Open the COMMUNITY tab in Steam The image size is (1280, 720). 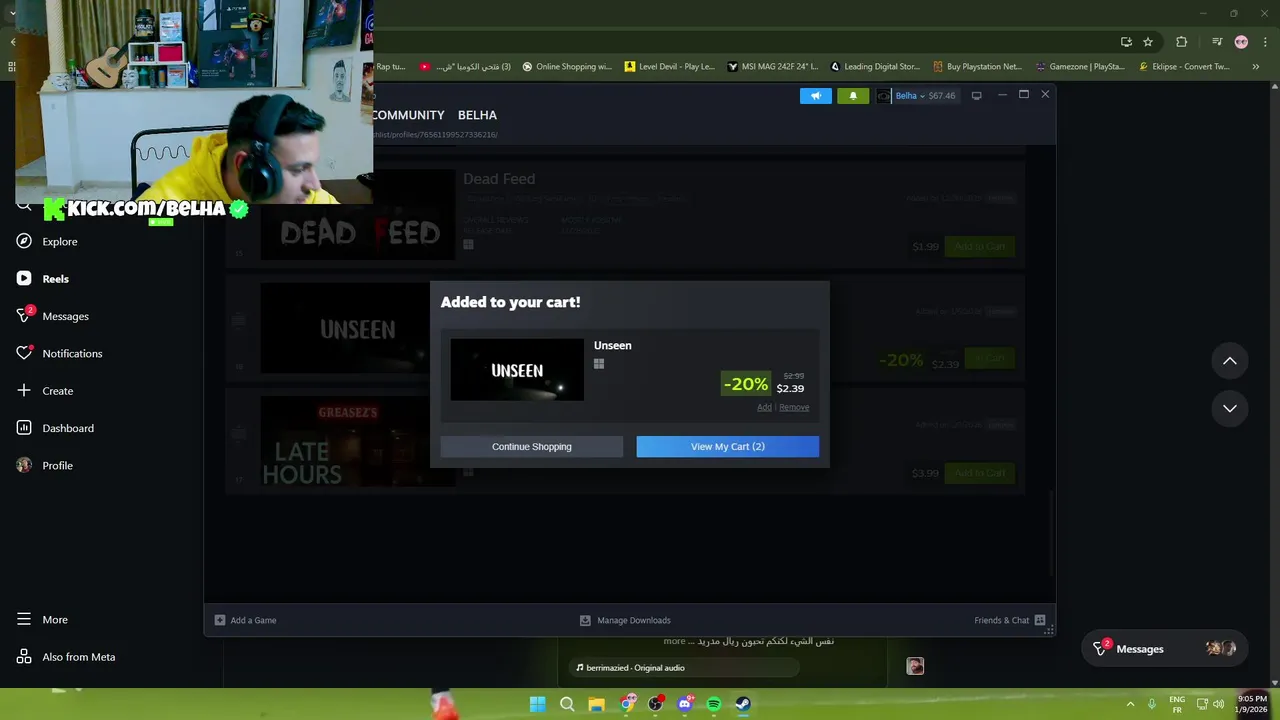[x=407, y=115]
